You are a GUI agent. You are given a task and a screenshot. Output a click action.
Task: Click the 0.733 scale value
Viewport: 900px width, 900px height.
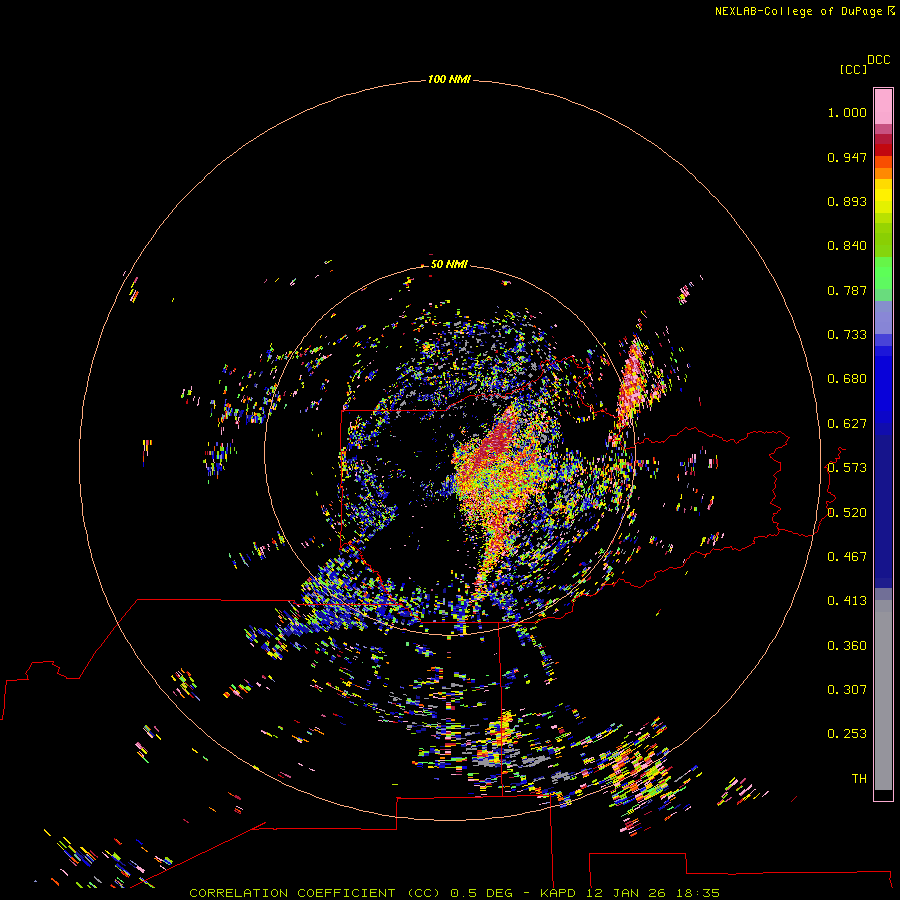(847, 335)
